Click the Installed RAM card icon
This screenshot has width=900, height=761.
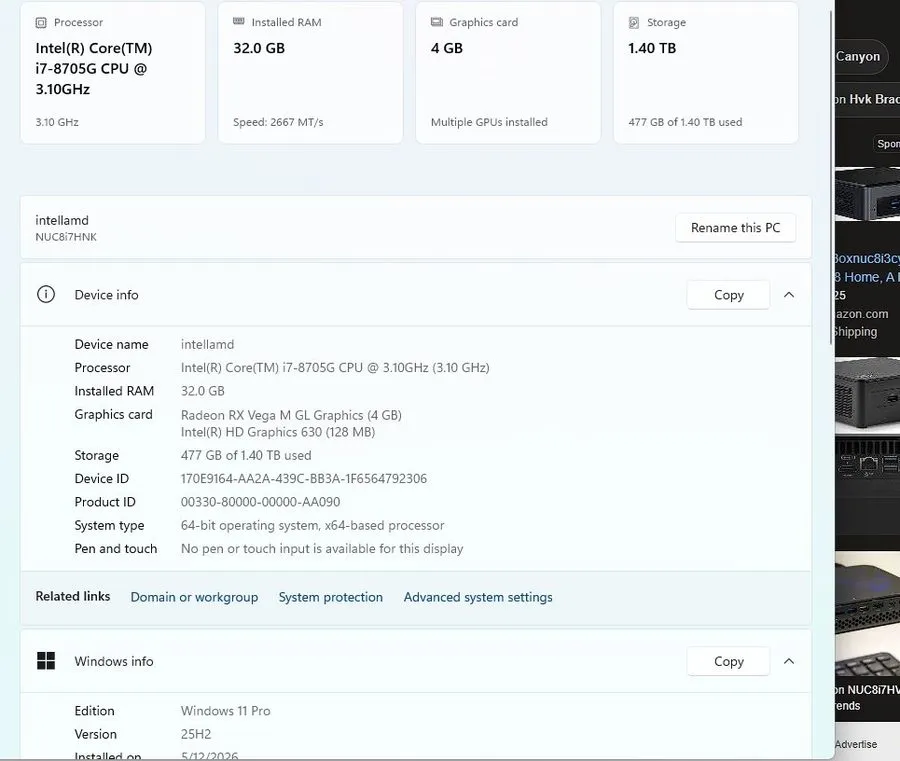coord(239,21)
